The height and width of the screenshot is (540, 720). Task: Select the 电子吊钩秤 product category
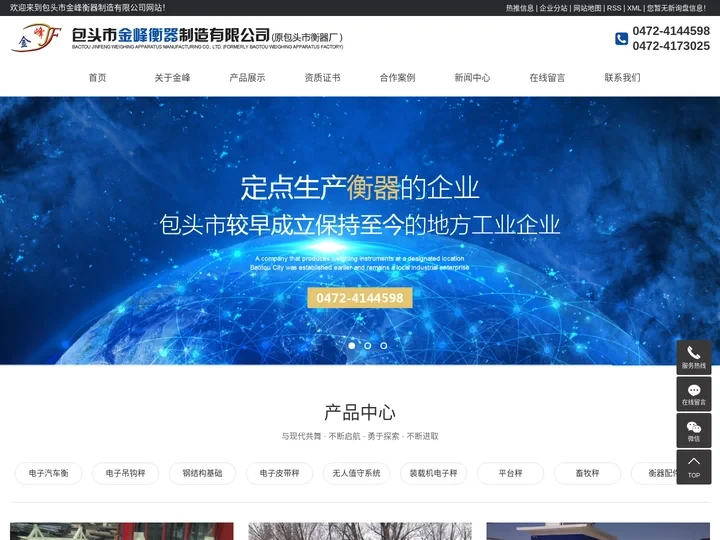tap(125, 473)
